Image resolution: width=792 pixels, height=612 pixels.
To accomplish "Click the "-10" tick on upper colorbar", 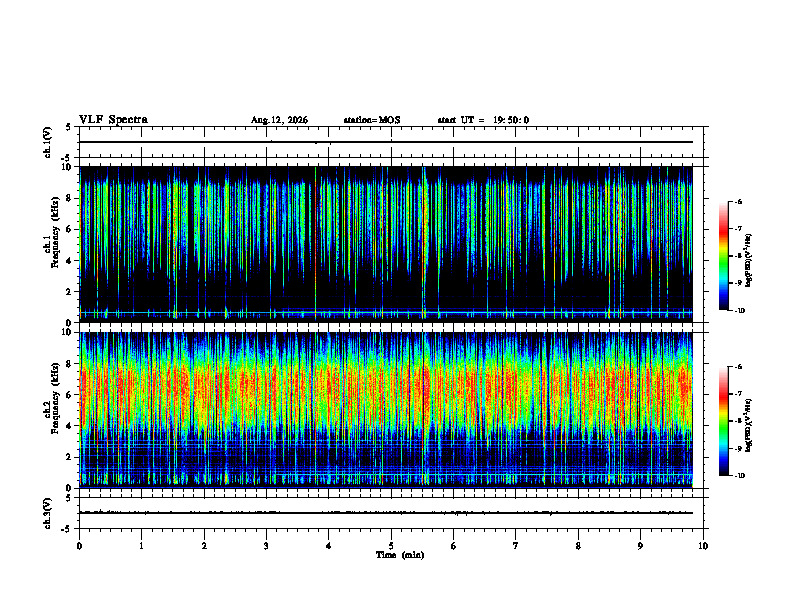I will pos(739,311).
